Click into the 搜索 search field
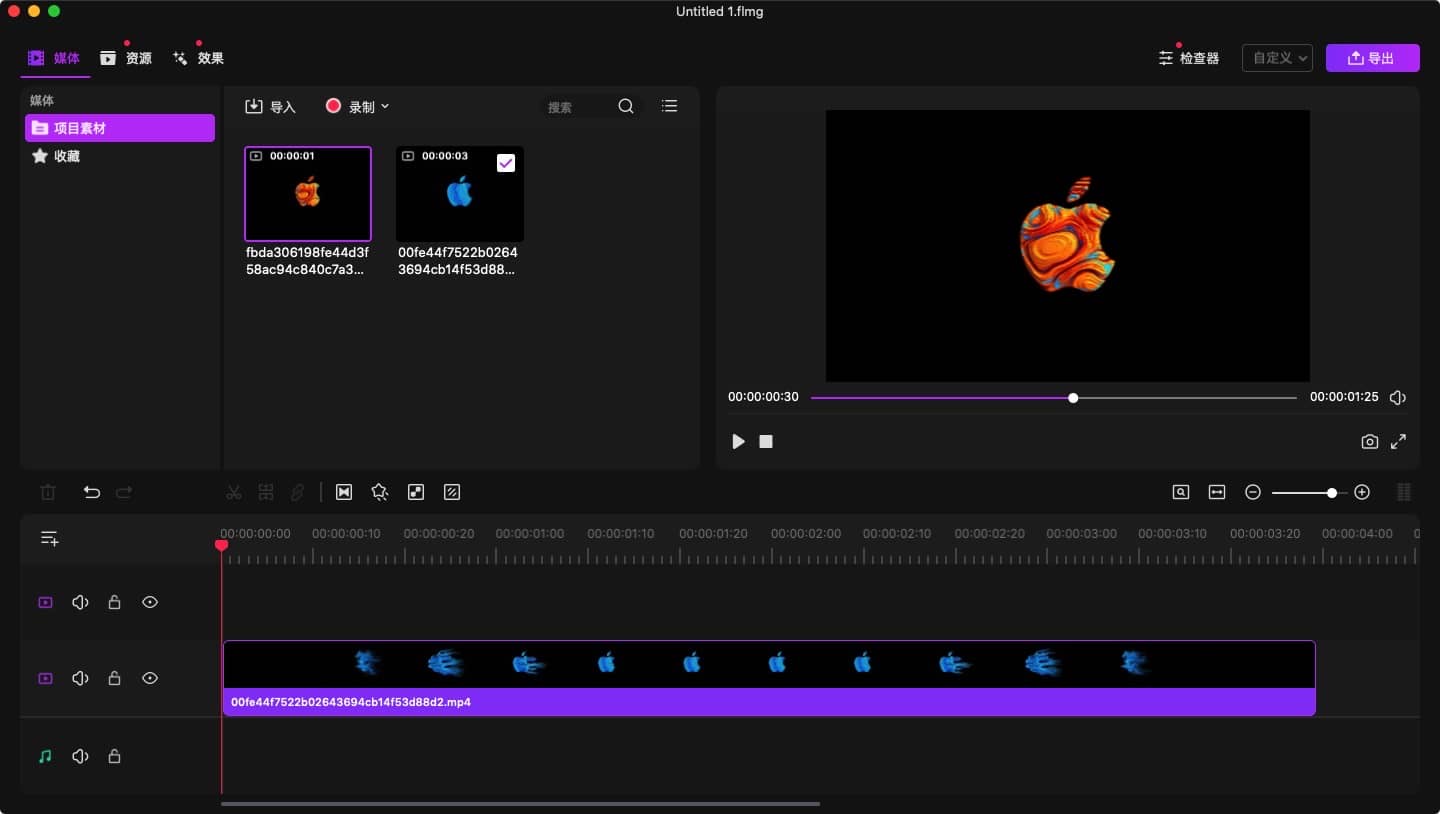 [578, 107]
